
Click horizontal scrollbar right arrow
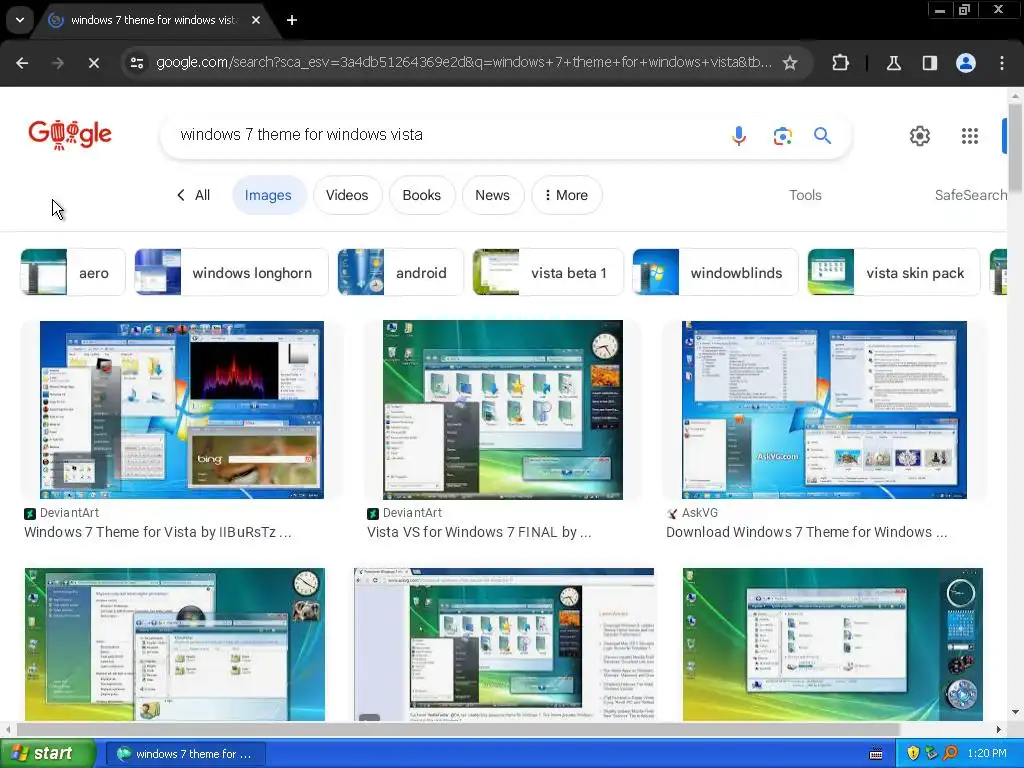(999, 729)
